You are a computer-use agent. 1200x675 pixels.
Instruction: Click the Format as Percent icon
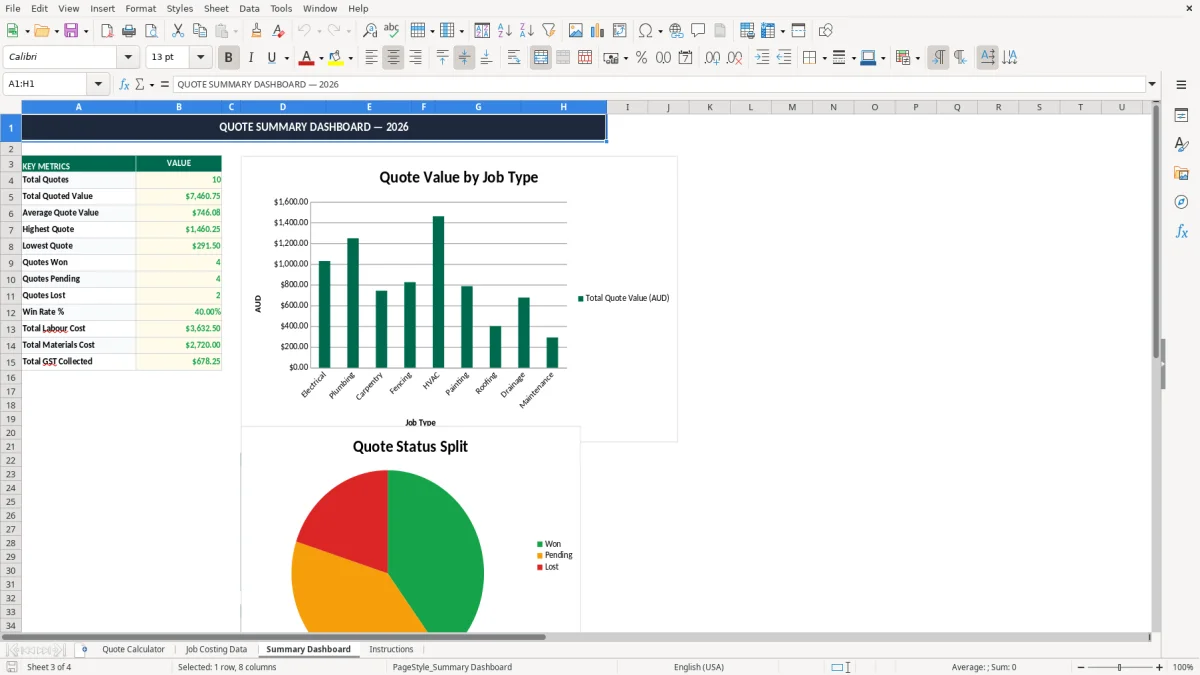click(x=642, y=58)
